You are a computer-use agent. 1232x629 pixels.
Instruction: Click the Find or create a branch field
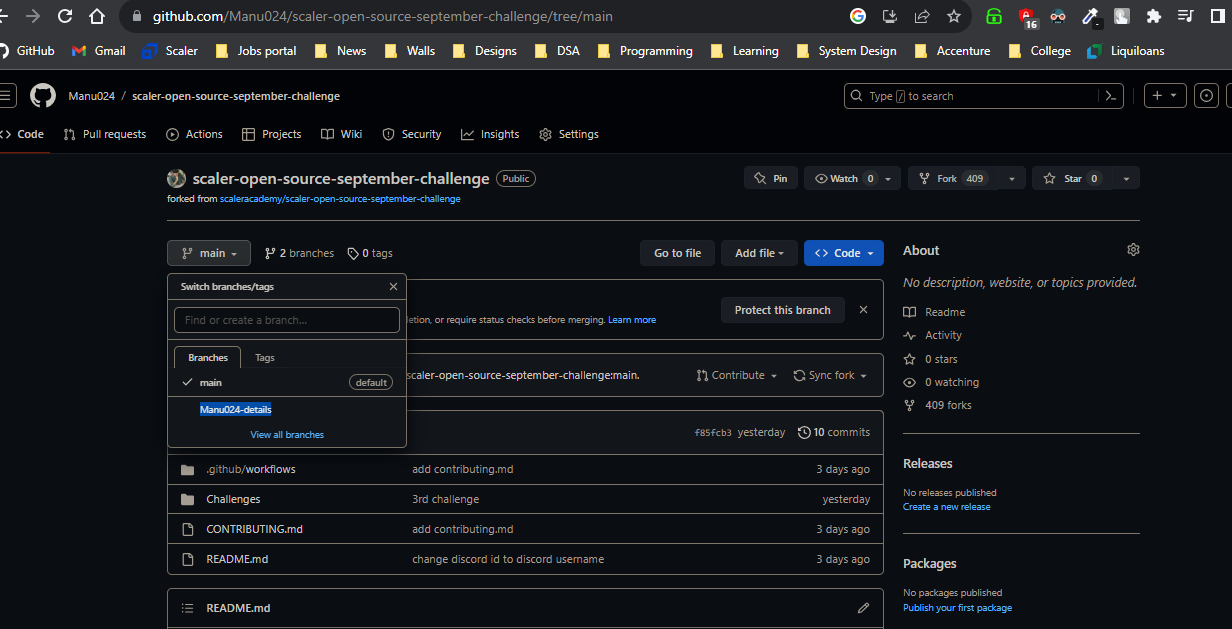pos(287,319)
